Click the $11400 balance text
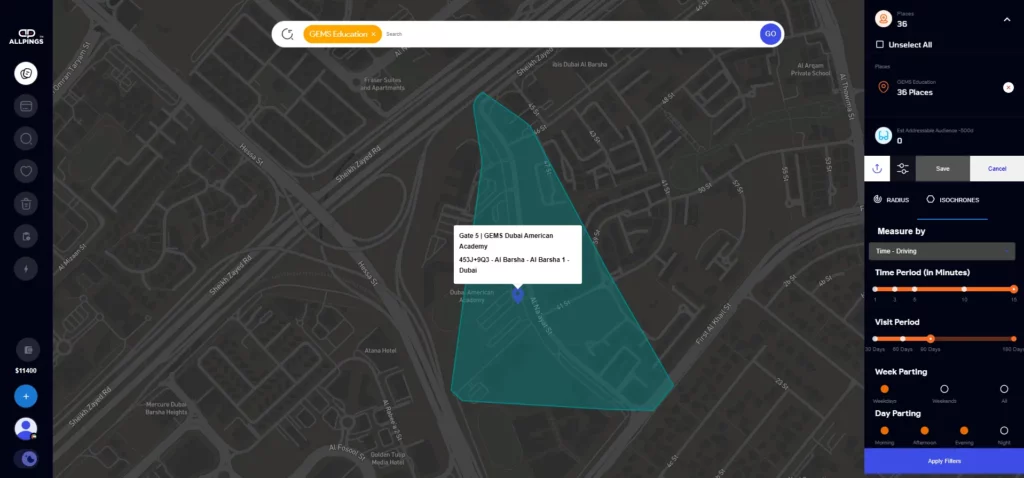This screenshot has height=478, width=1024. tap(26, 371)
